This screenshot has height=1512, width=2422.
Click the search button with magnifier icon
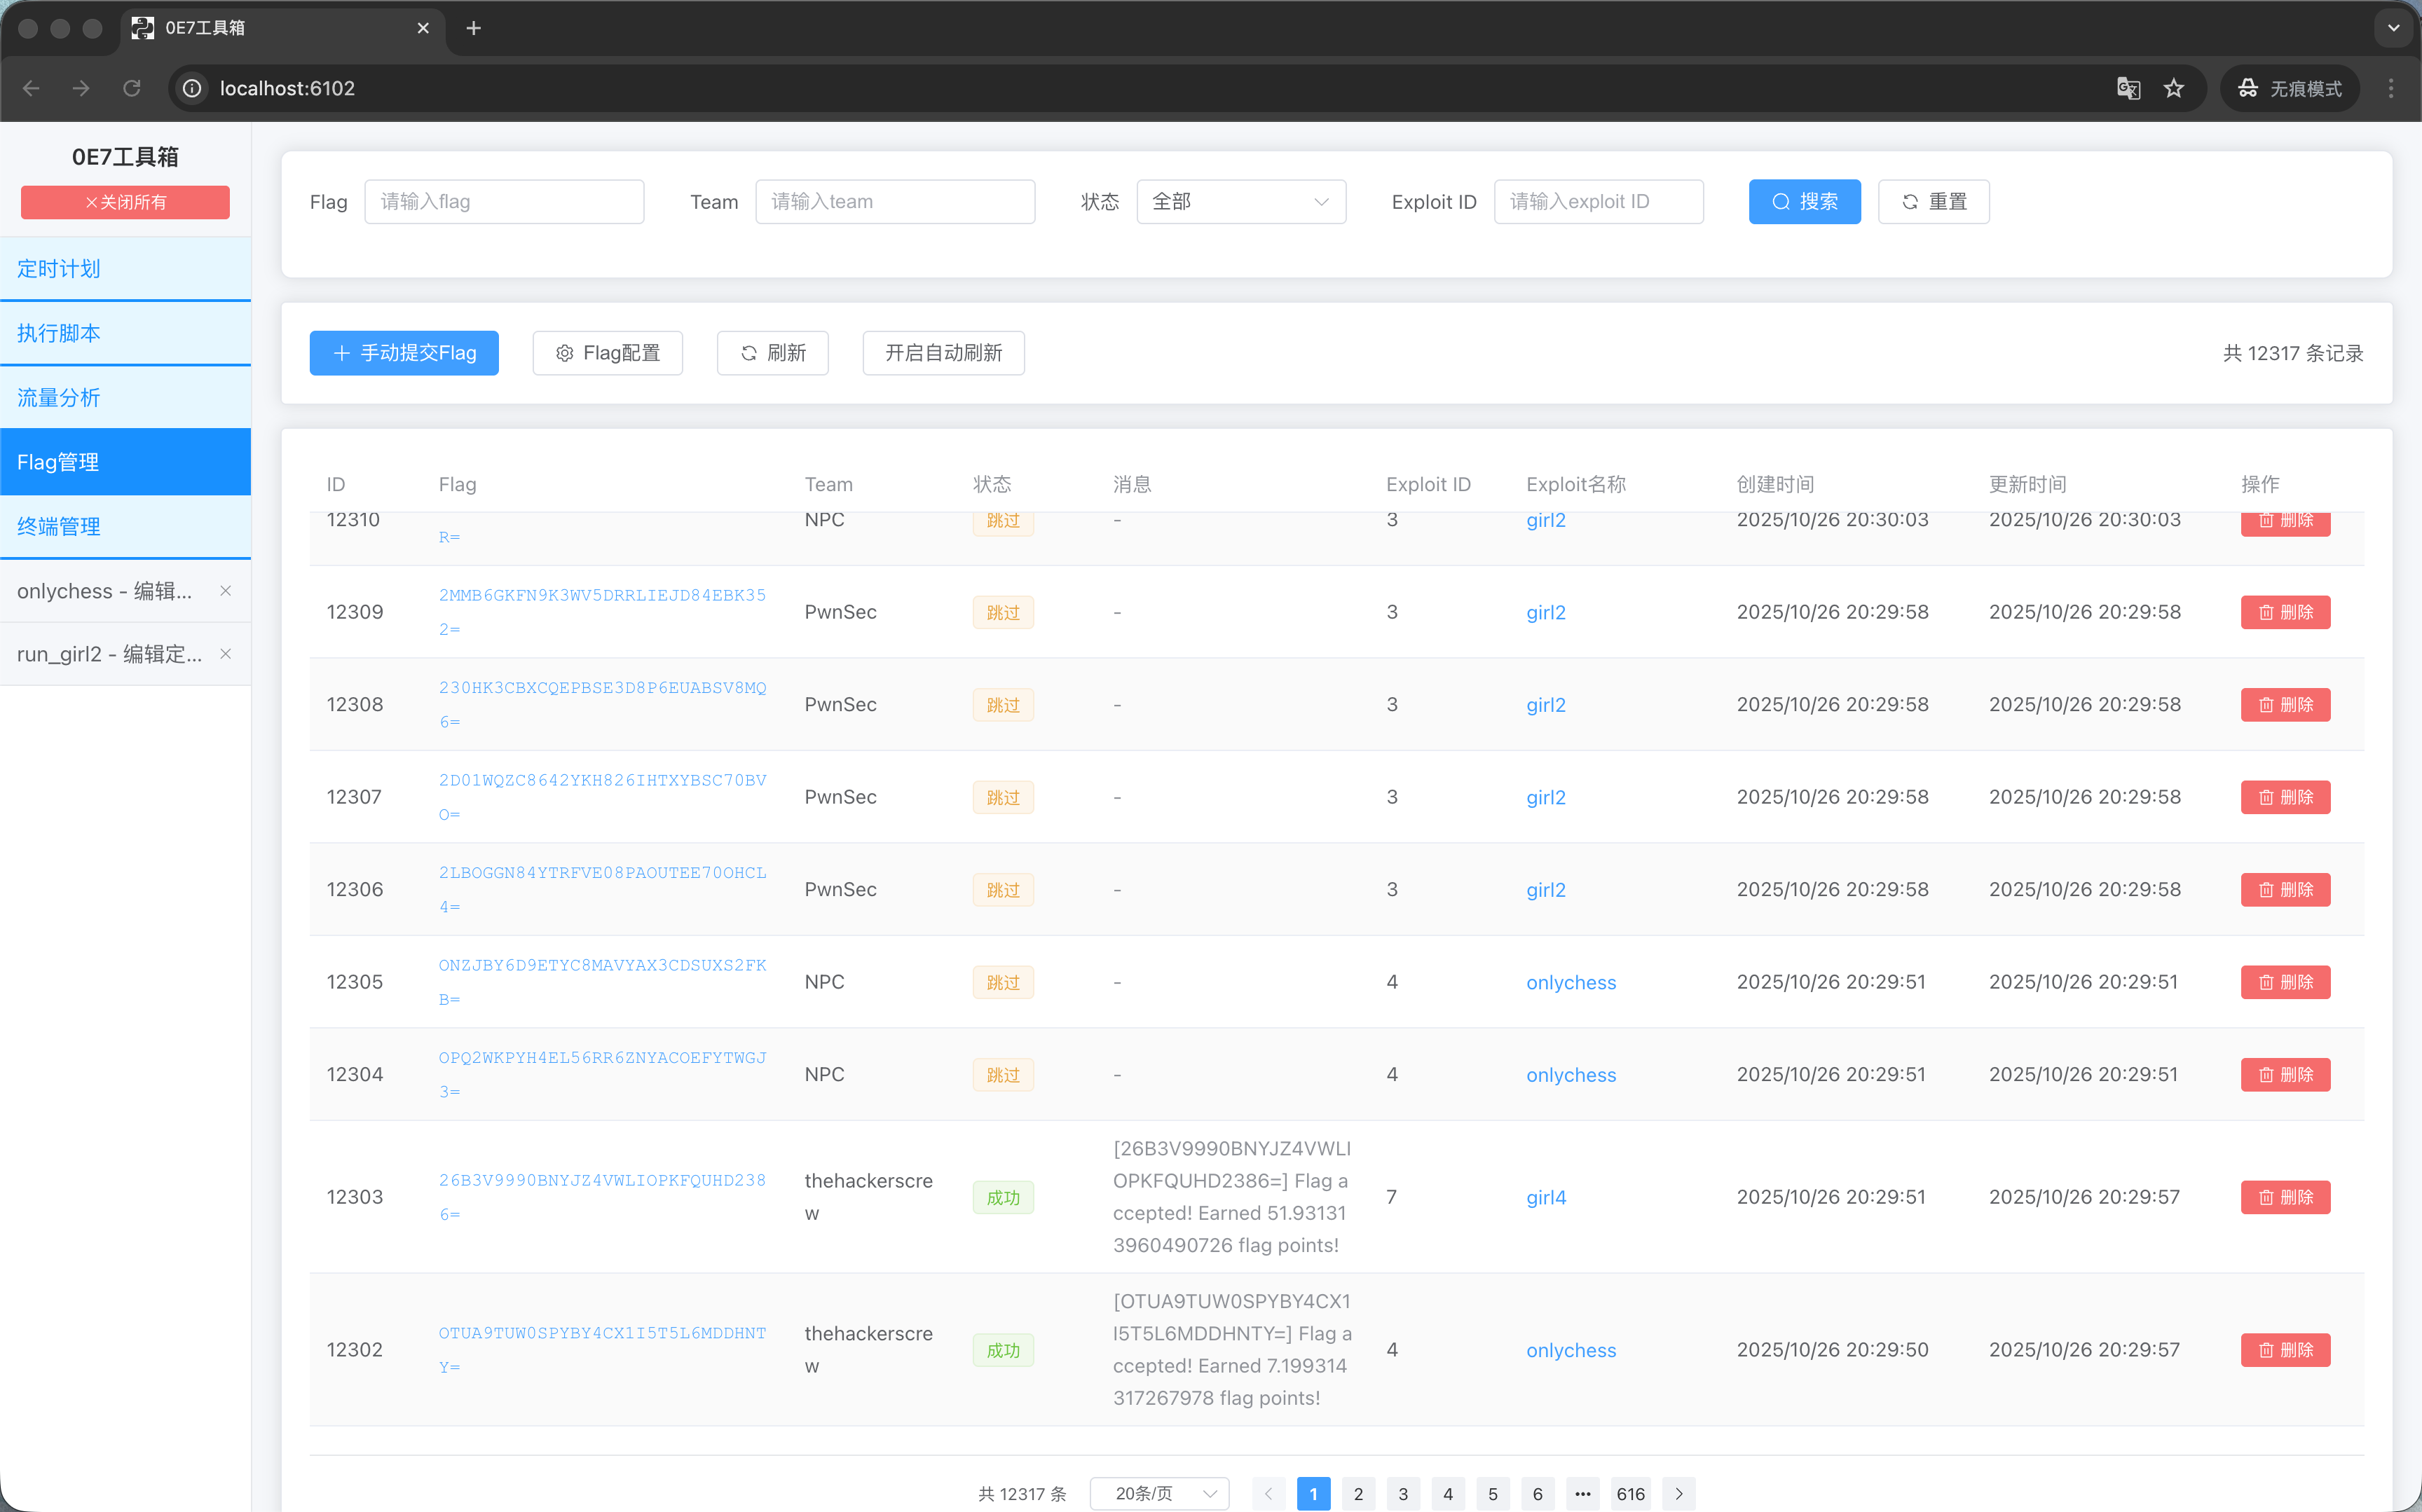click(x=1804, y=202)
